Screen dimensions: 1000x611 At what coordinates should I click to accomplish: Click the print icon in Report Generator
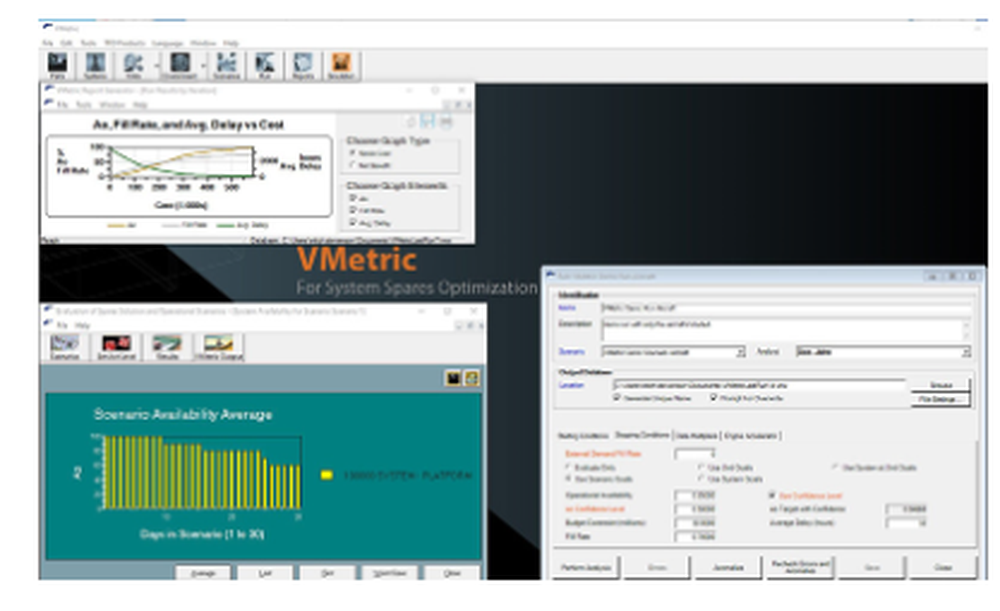(445, 121)
